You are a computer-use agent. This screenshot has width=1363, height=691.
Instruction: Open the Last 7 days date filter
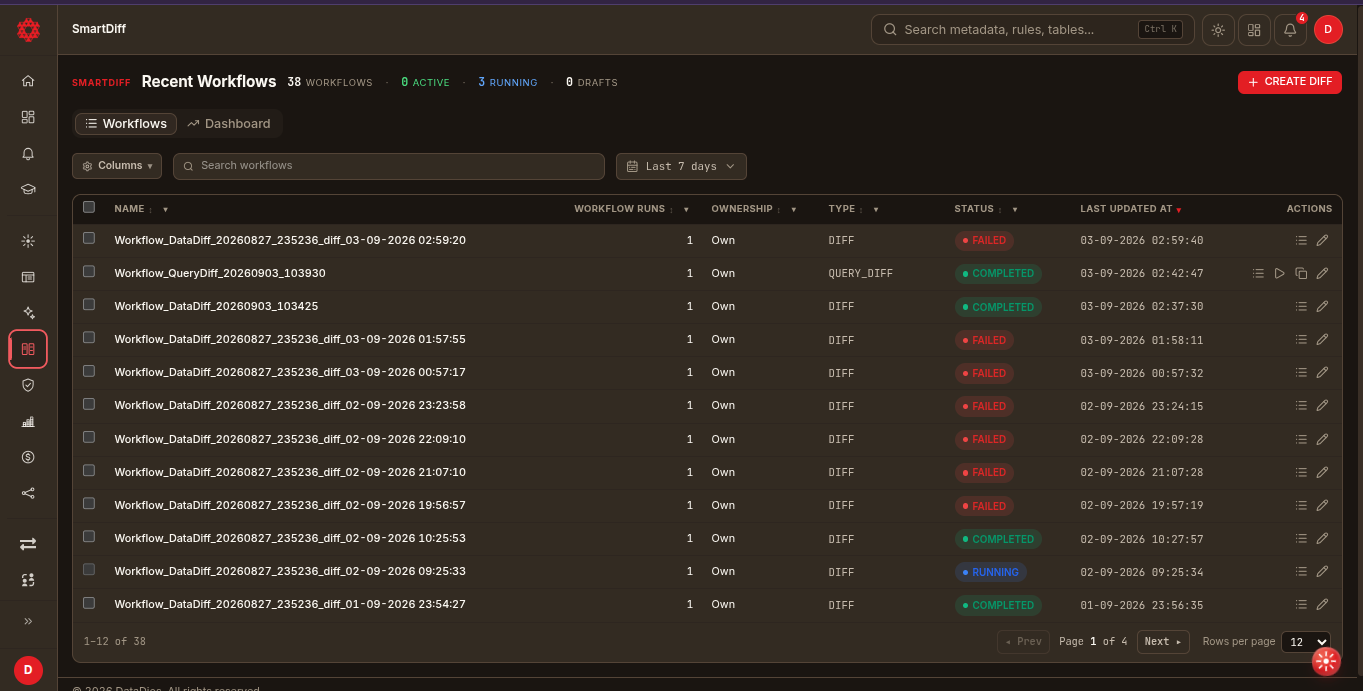pyautogui.click(x=681, y=166)
